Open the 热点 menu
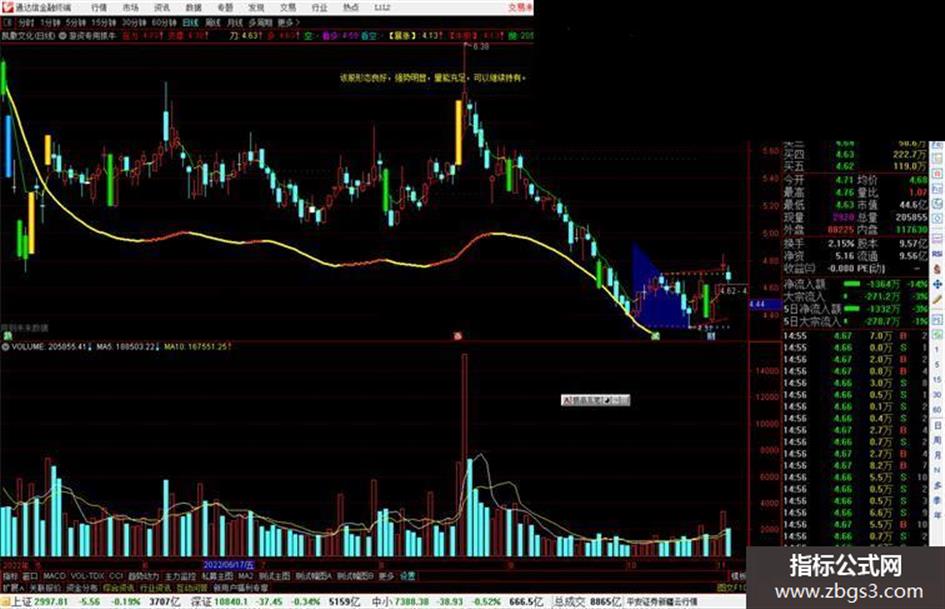The height and width of the screenshot is (609, 945). click(x=350, y=7)
